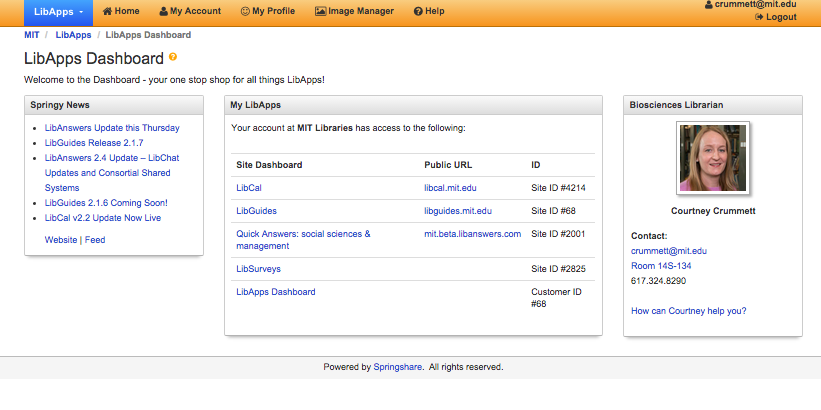The height and width of the screenshot is (410, 821).
Task: Click the Image Manager picture icon
Action: [x=320, y=11]
